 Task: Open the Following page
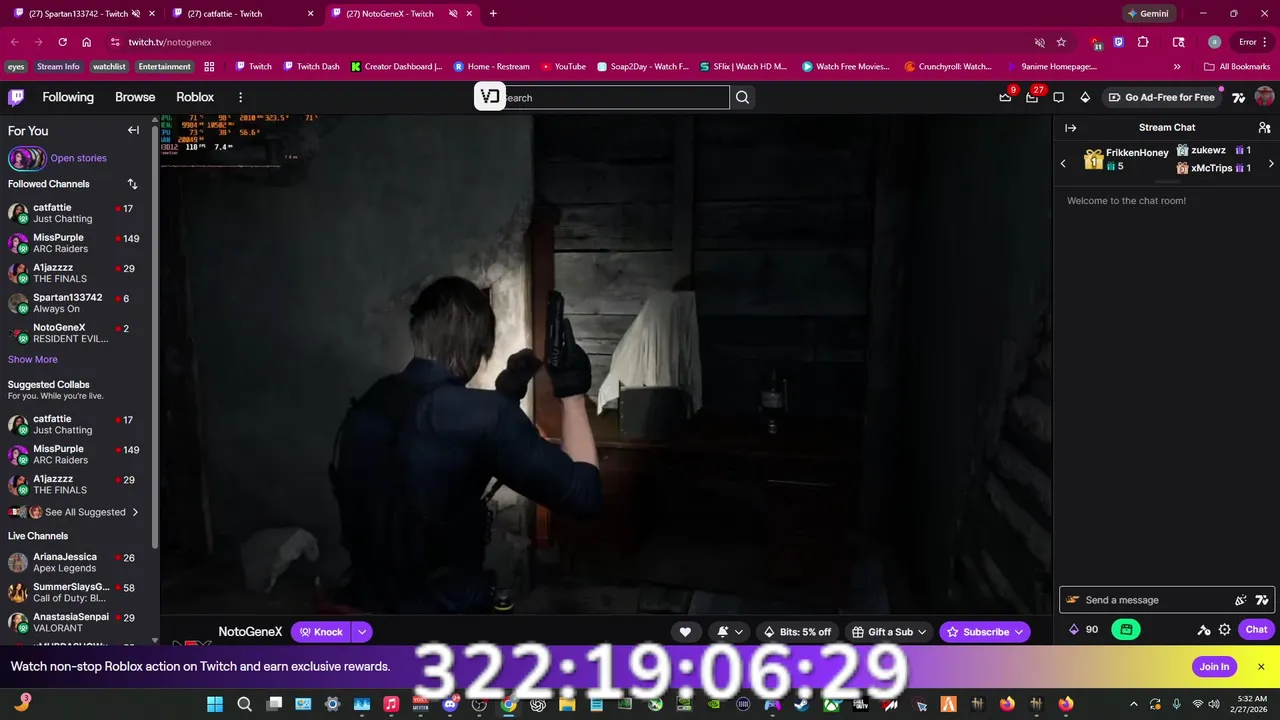[68, 97]
